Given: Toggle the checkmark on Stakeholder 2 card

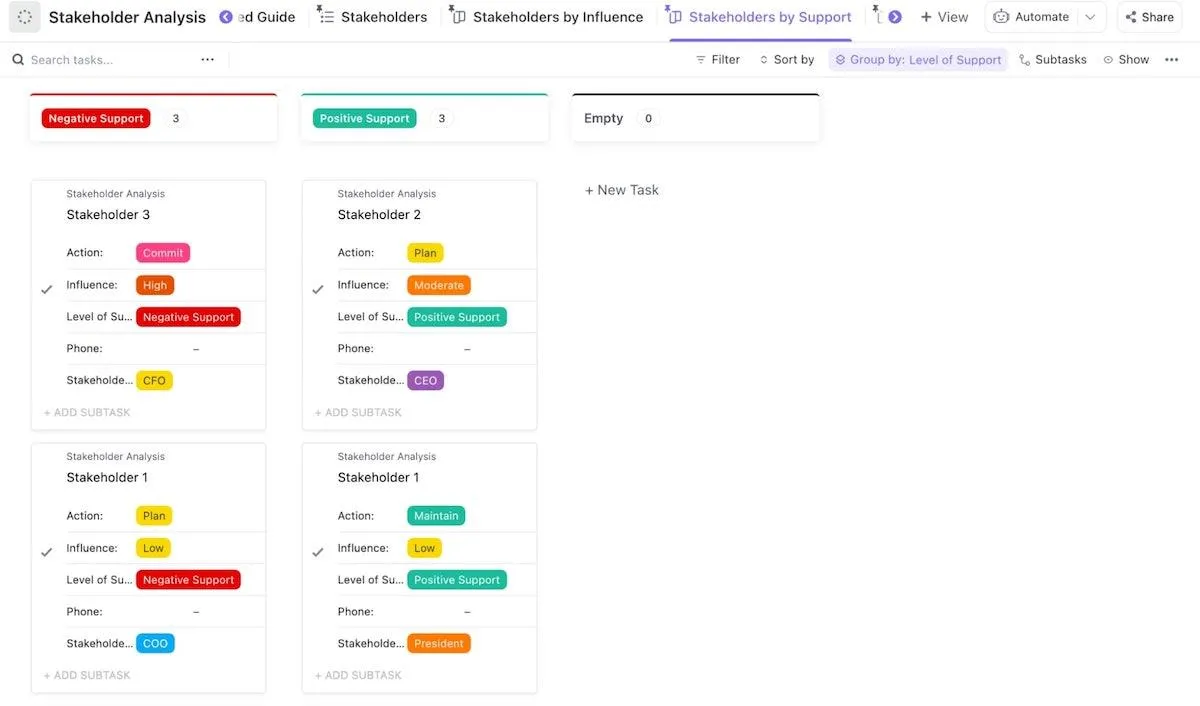Looking at the screenshot, I should (318, 290).
